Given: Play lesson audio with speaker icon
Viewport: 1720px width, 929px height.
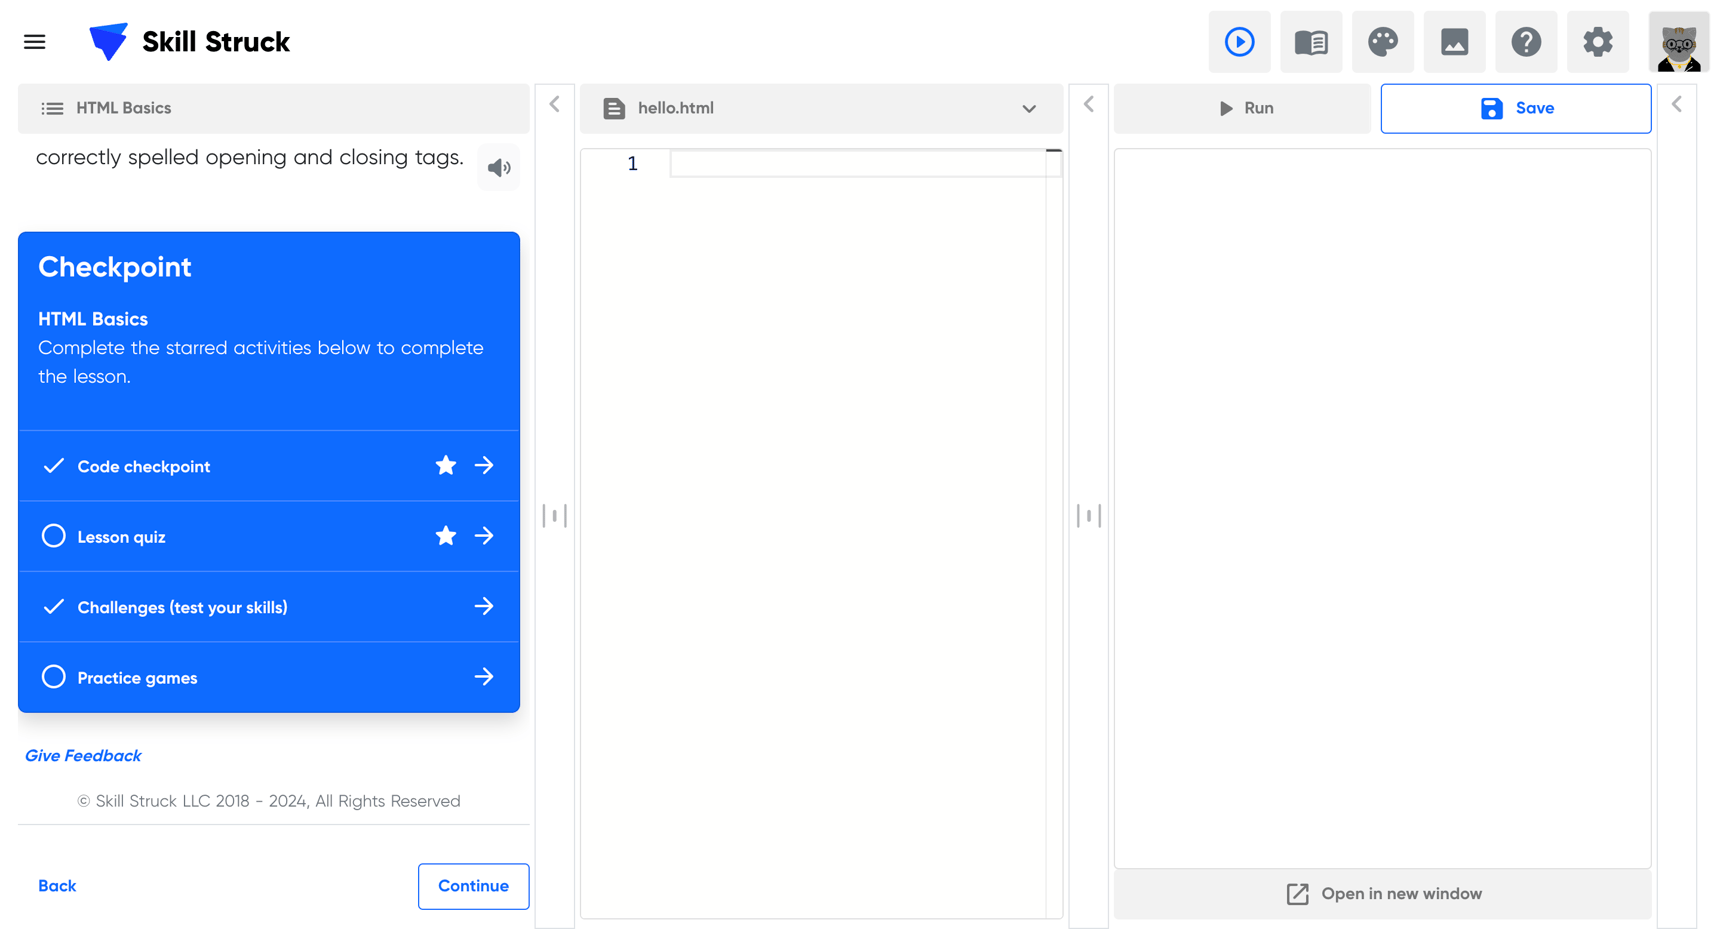Looking at the screenshot, I should 499,168.
